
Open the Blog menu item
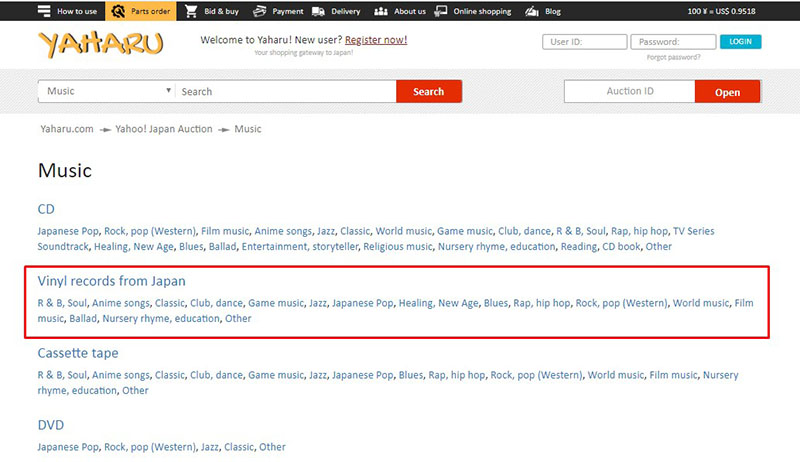(x=553, y=11)
